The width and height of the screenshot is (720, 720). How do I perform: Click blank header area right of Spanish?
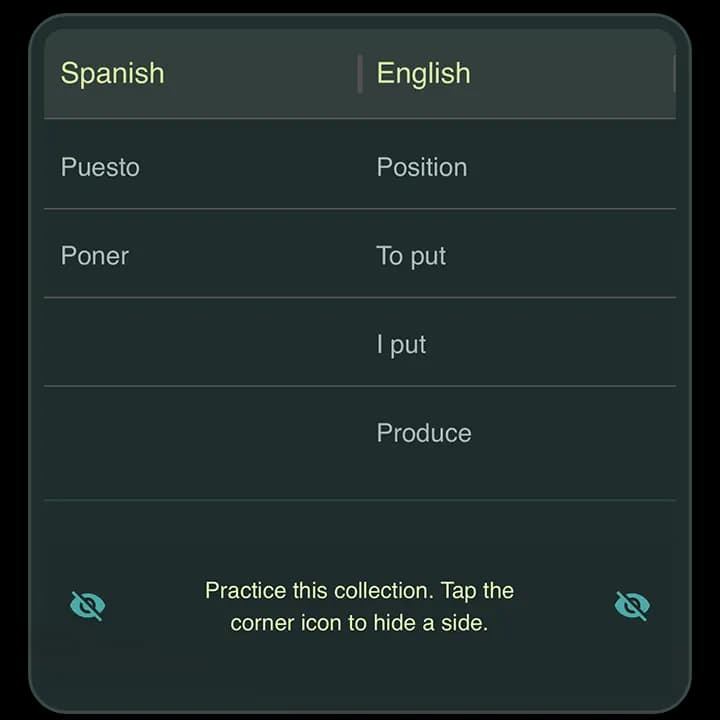261,73
